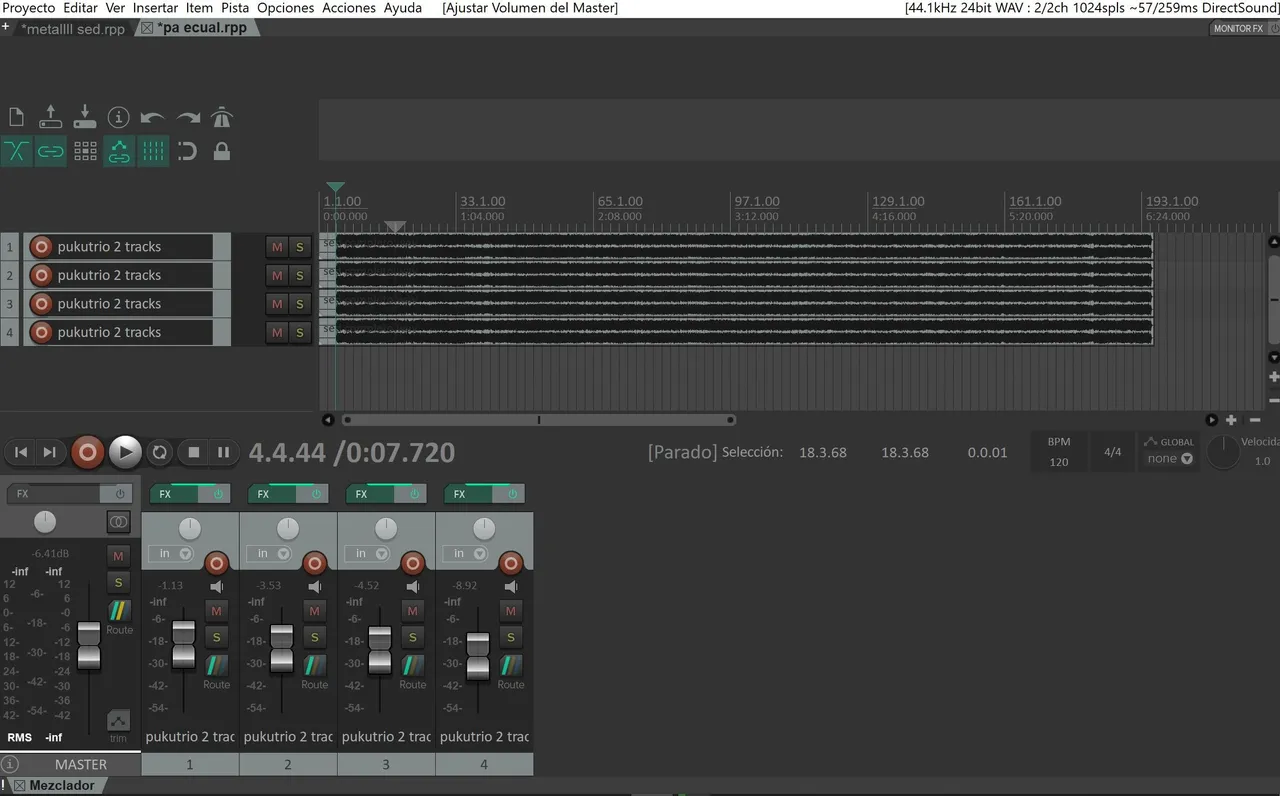Solo the master track in the mixer
Image resolution: width=1280 pixels, height=796 pixels.
pyautogui.click(x=118, y=582)
